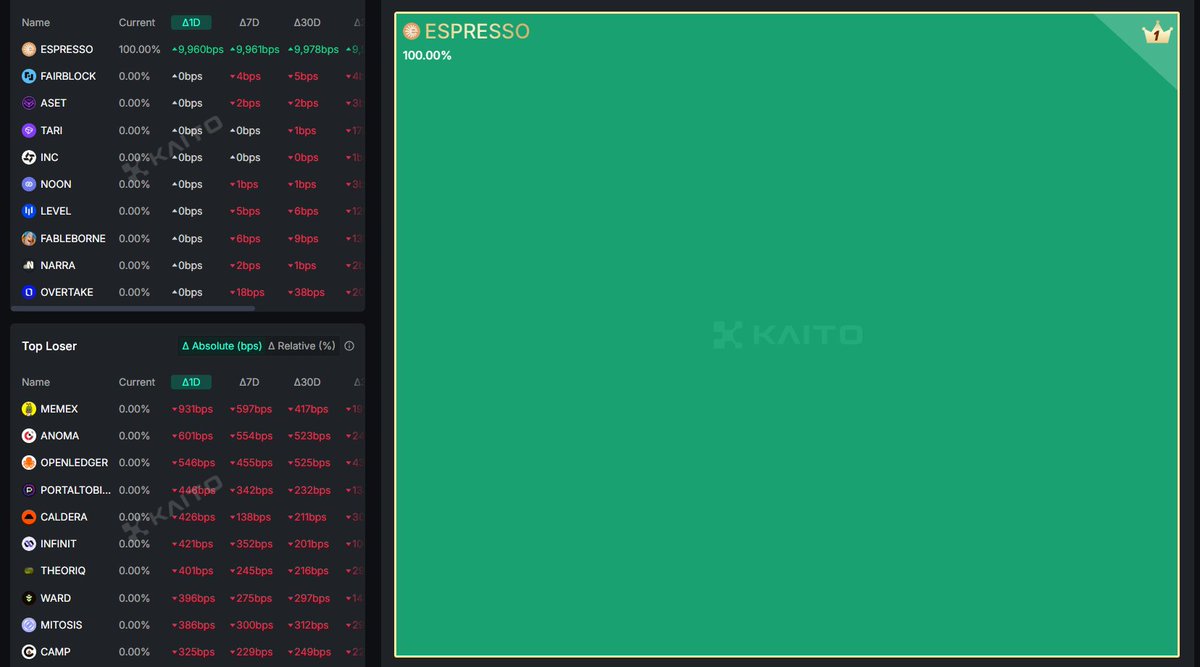The image size is (1200, 667).
Task: Click the WARD project icon
Action: tap(29, 598)
